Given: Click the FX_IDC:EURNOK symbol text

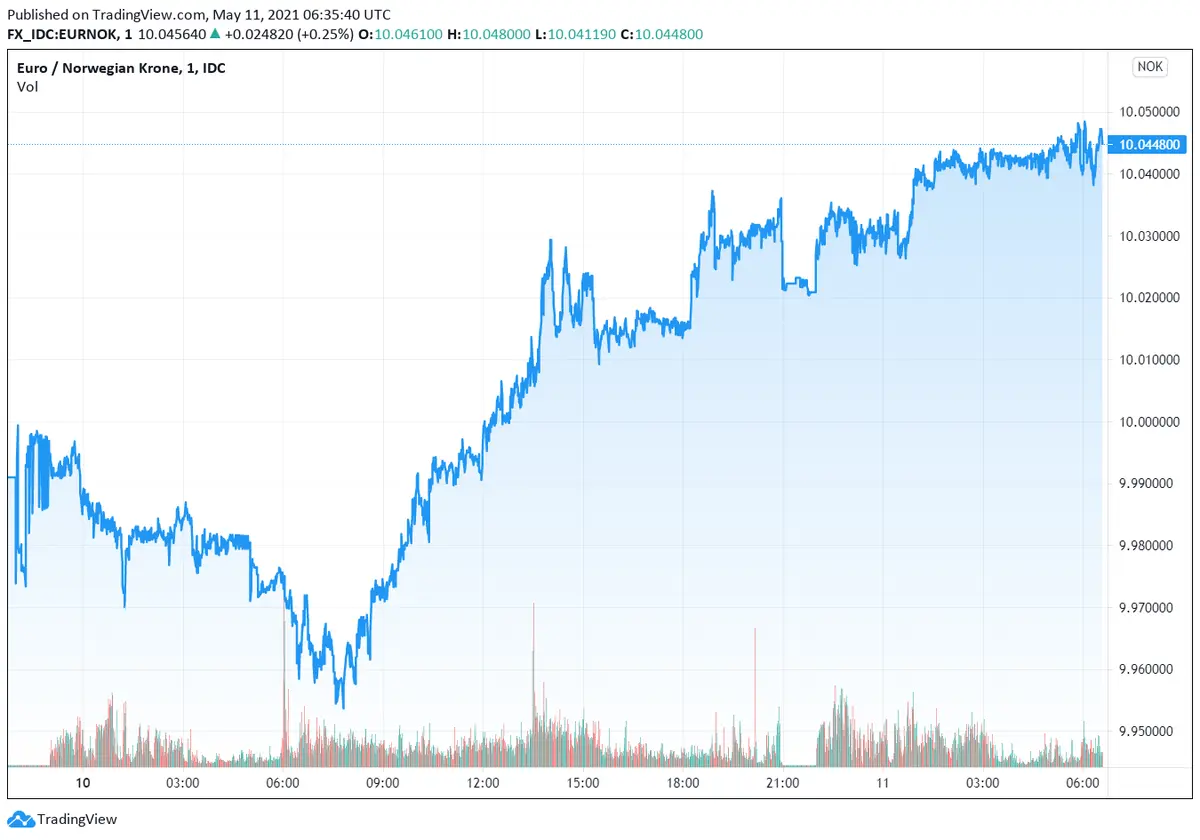Looking at the screenshot, I should tap(62, 33).
